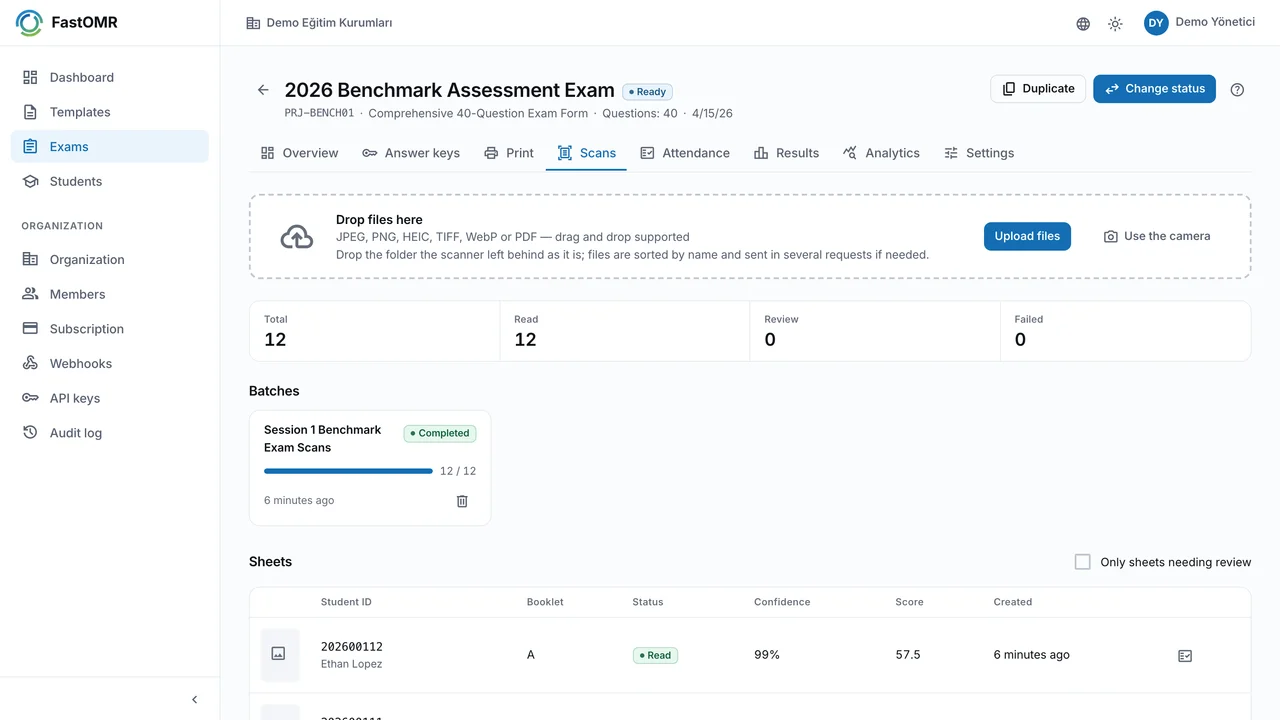
Task: Click the Score column header
Action: [909, 602]
